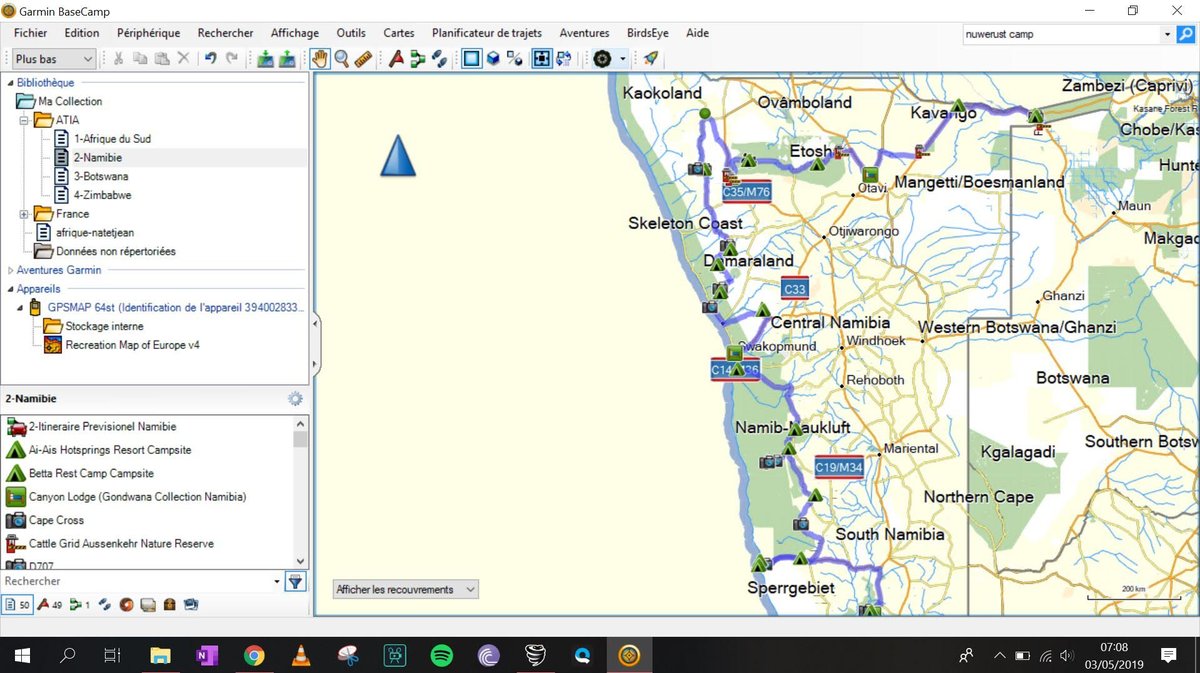1200x673 pixels.
Task: Open the Cartes menu
Action: pos(398,33)
